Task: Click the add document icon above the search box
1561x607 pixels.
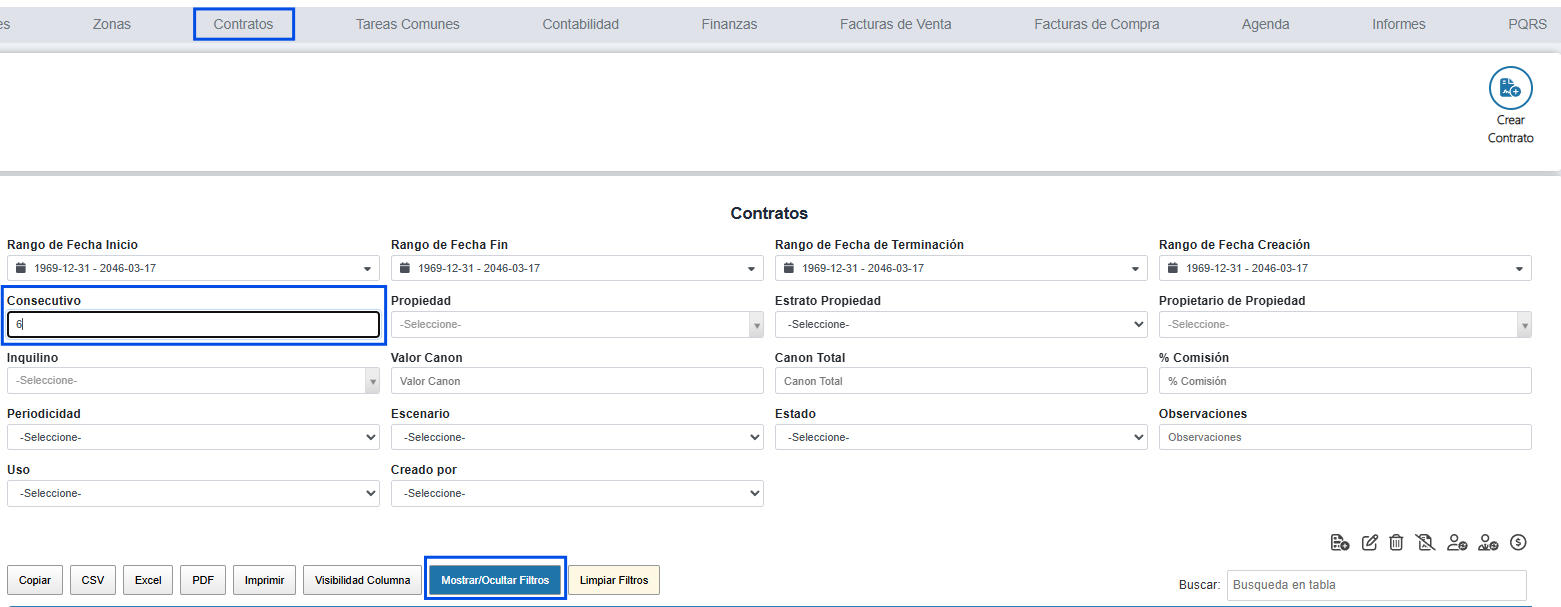Action: (1340, 543)
